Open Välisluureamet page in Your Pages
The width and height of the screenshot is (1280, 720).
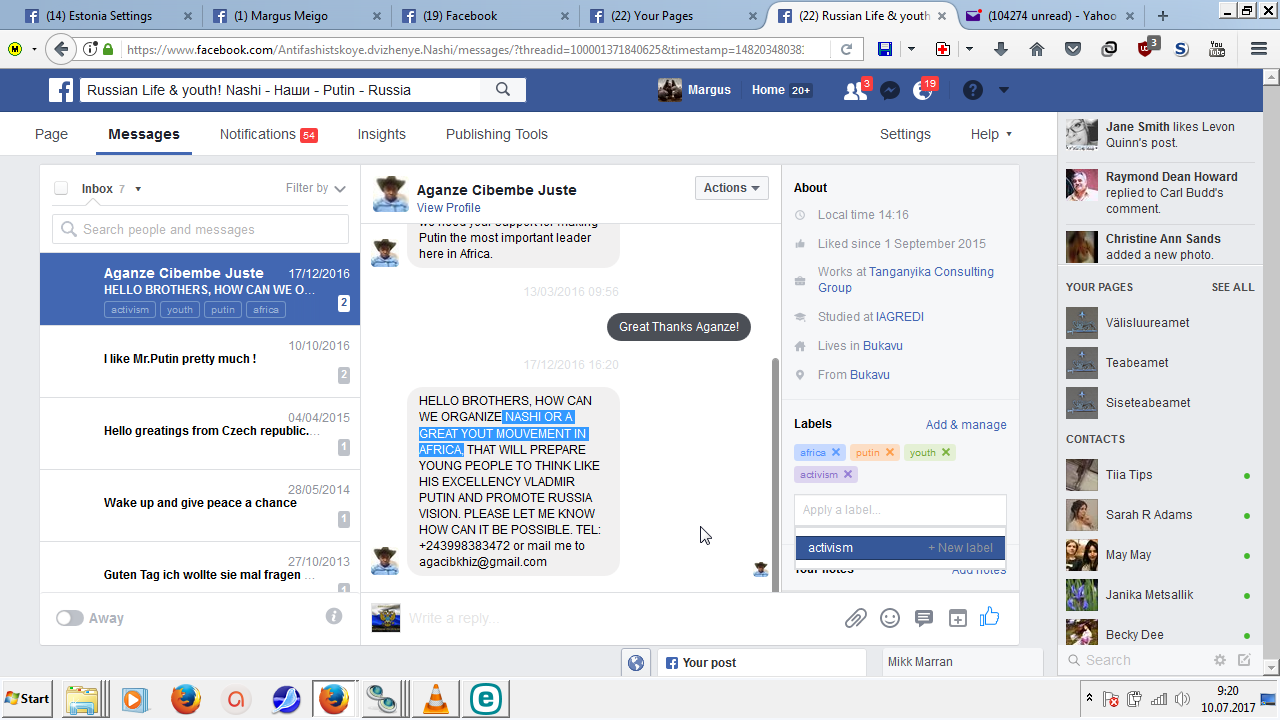click(x=1159, y=323)
